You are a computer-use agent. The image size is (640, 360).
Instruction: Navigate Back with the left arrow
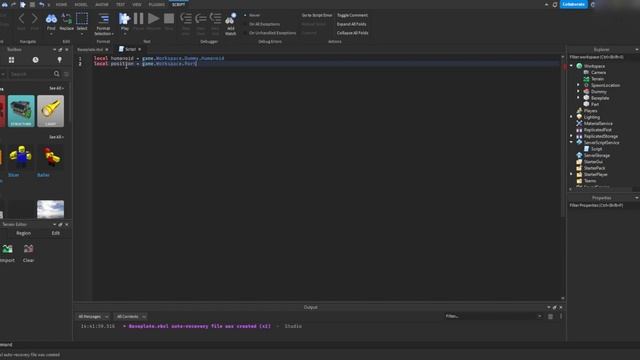tap(21, 18)
